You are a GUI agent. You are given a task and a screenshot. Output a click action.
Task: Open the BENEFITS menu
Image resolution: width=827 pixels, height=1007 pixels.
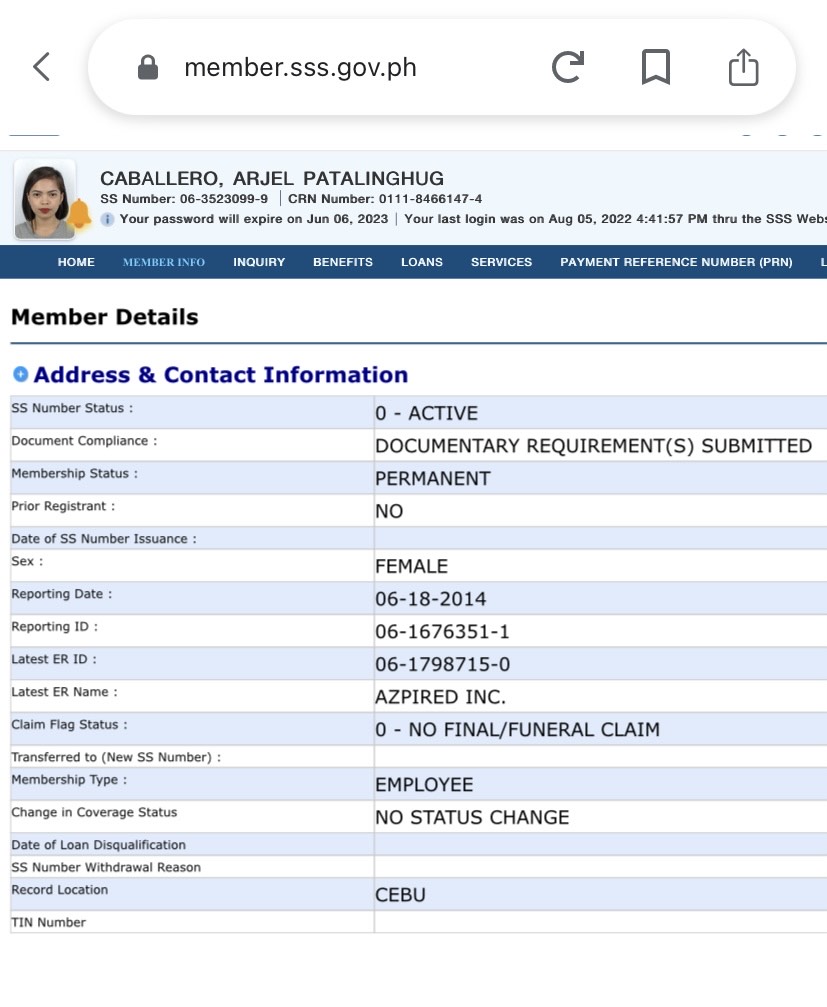[342, 262]
